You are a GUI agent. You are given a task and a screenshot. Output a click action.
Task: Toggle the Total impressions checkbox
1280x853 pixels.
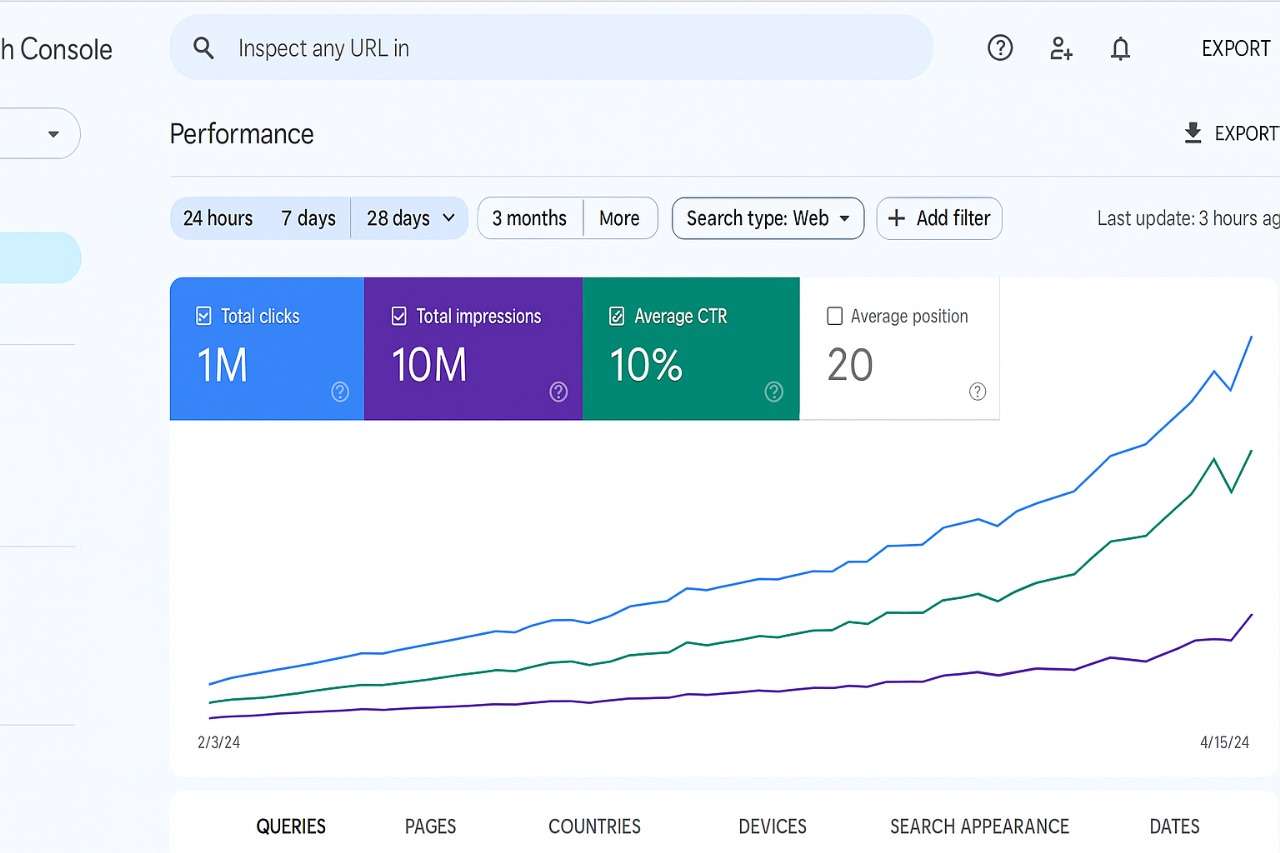[399, 316]
